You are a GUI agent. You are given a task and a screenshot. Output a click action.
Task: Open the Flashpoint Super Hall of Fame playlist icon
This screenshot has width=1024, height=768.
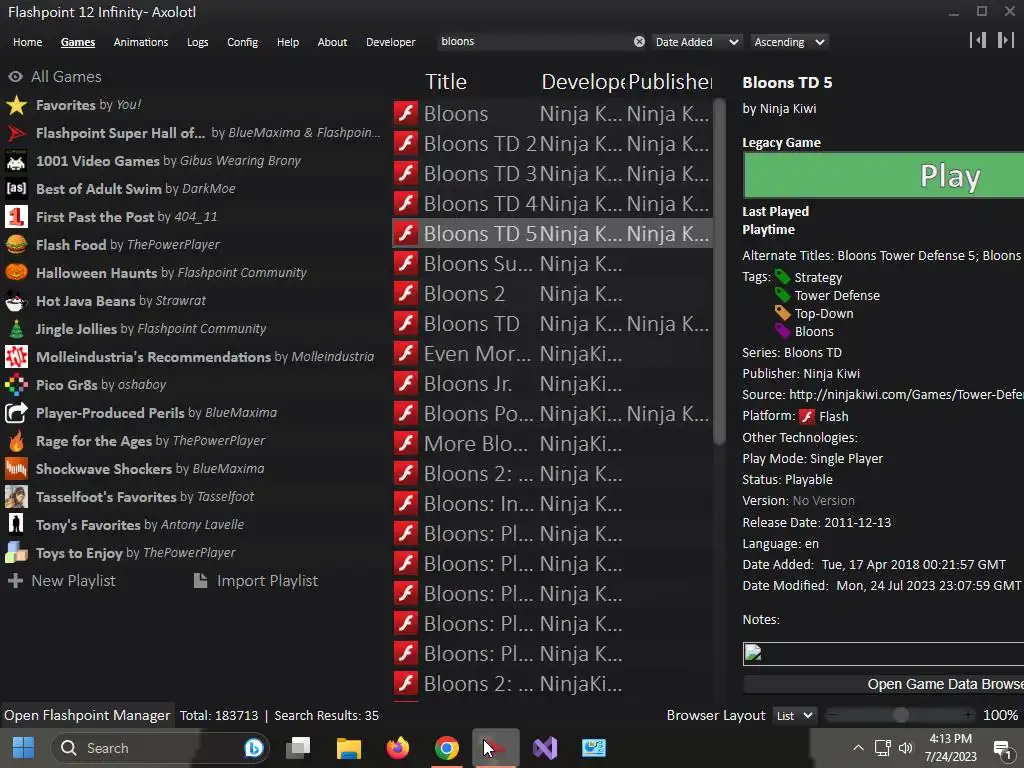point(16,133)
